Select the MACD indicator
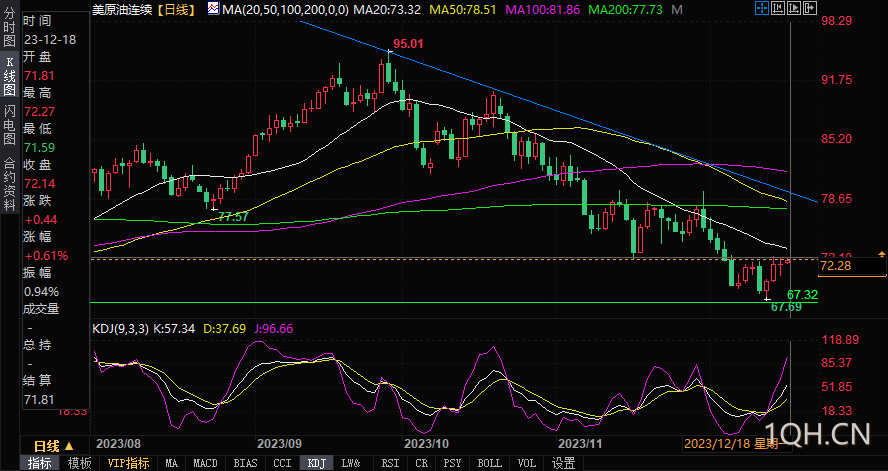This screenshot has height=471, width=888. click(205, 463)
